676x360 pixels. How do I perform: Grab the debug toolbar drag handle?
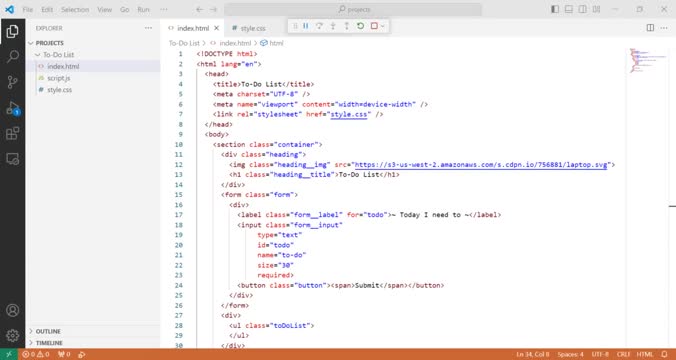[295, 26]
